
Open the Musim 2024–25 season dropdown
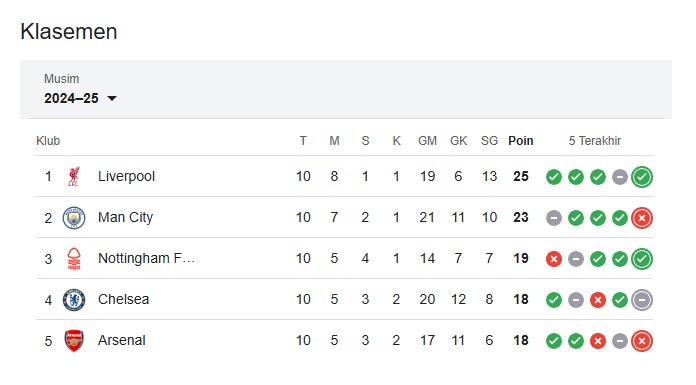[x=80, y=98]
